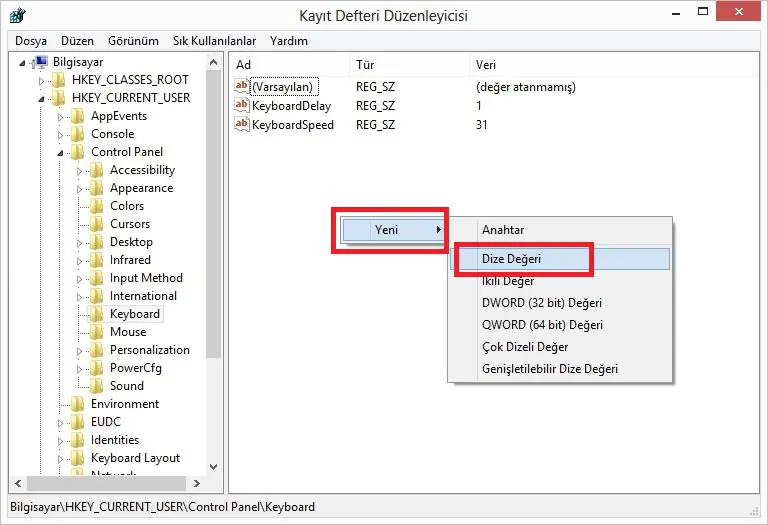Click the International folder icon
This screenshot has width=768, height=525.
97,296
